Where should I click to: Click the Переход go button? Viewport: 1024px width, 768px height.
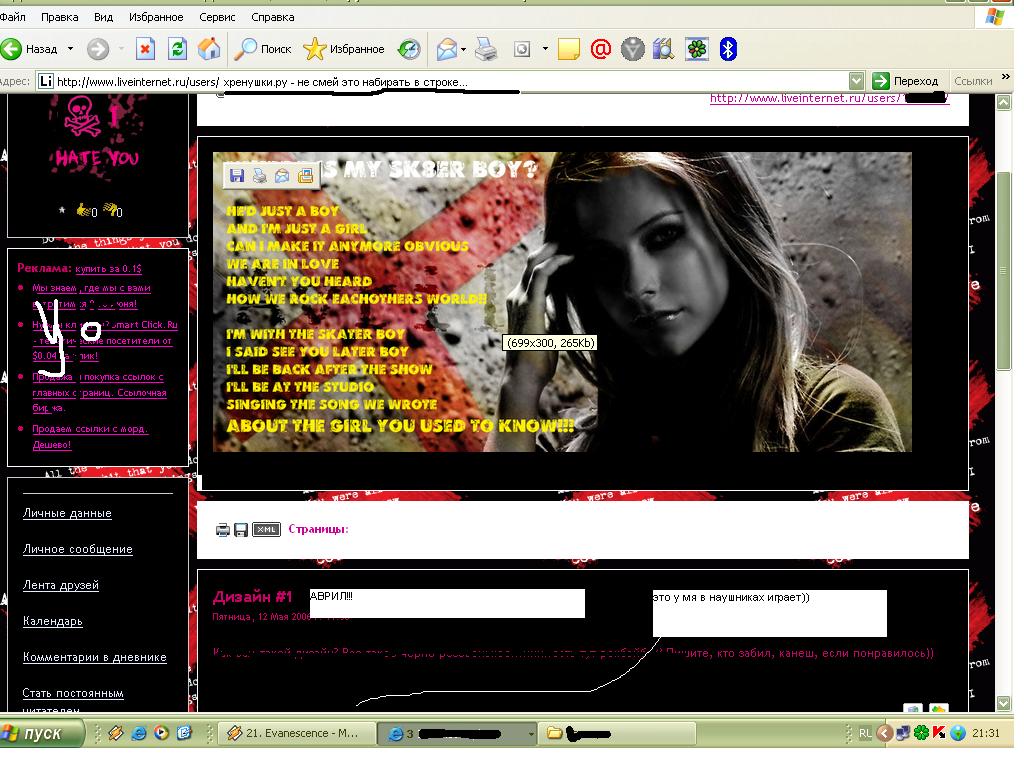click(905, 81)
